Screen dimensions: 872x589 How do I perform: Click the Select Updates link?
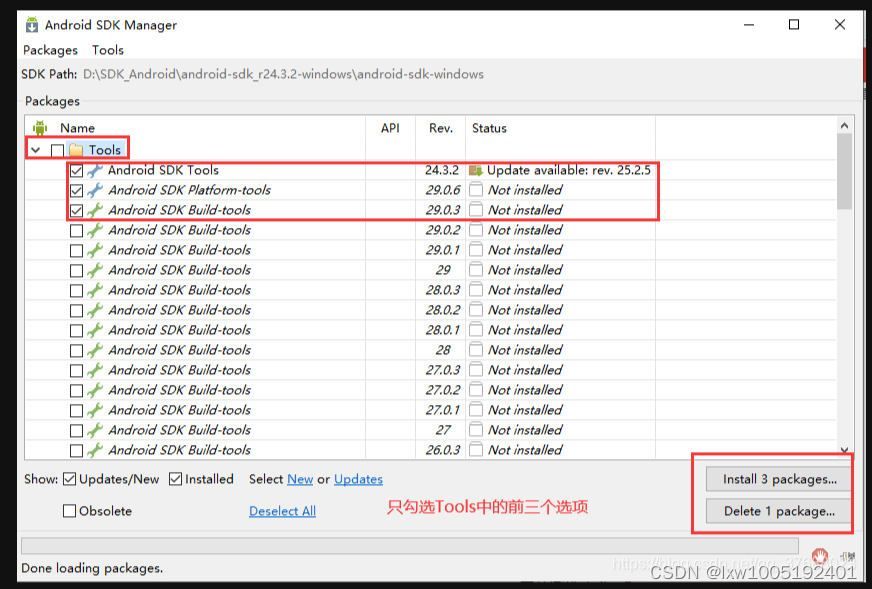358,479
